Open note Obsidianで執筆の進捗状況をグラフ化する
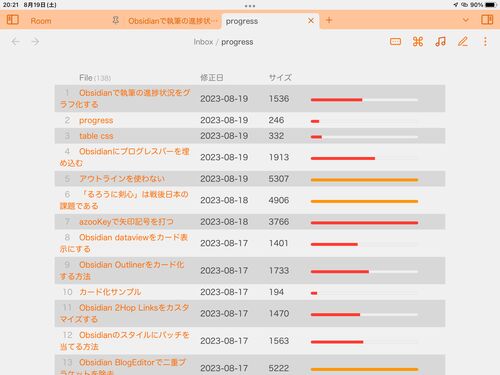Image resolution: width=500 pixels, height=375 pixels. click(x=125, y=98)
